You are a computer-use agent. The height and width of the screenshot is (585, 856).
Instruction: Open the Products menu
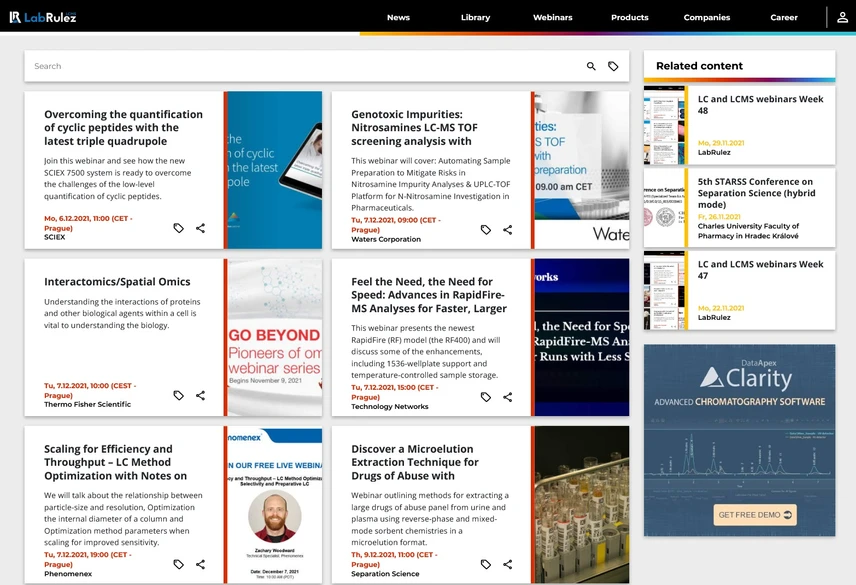(x=629, y=17)
